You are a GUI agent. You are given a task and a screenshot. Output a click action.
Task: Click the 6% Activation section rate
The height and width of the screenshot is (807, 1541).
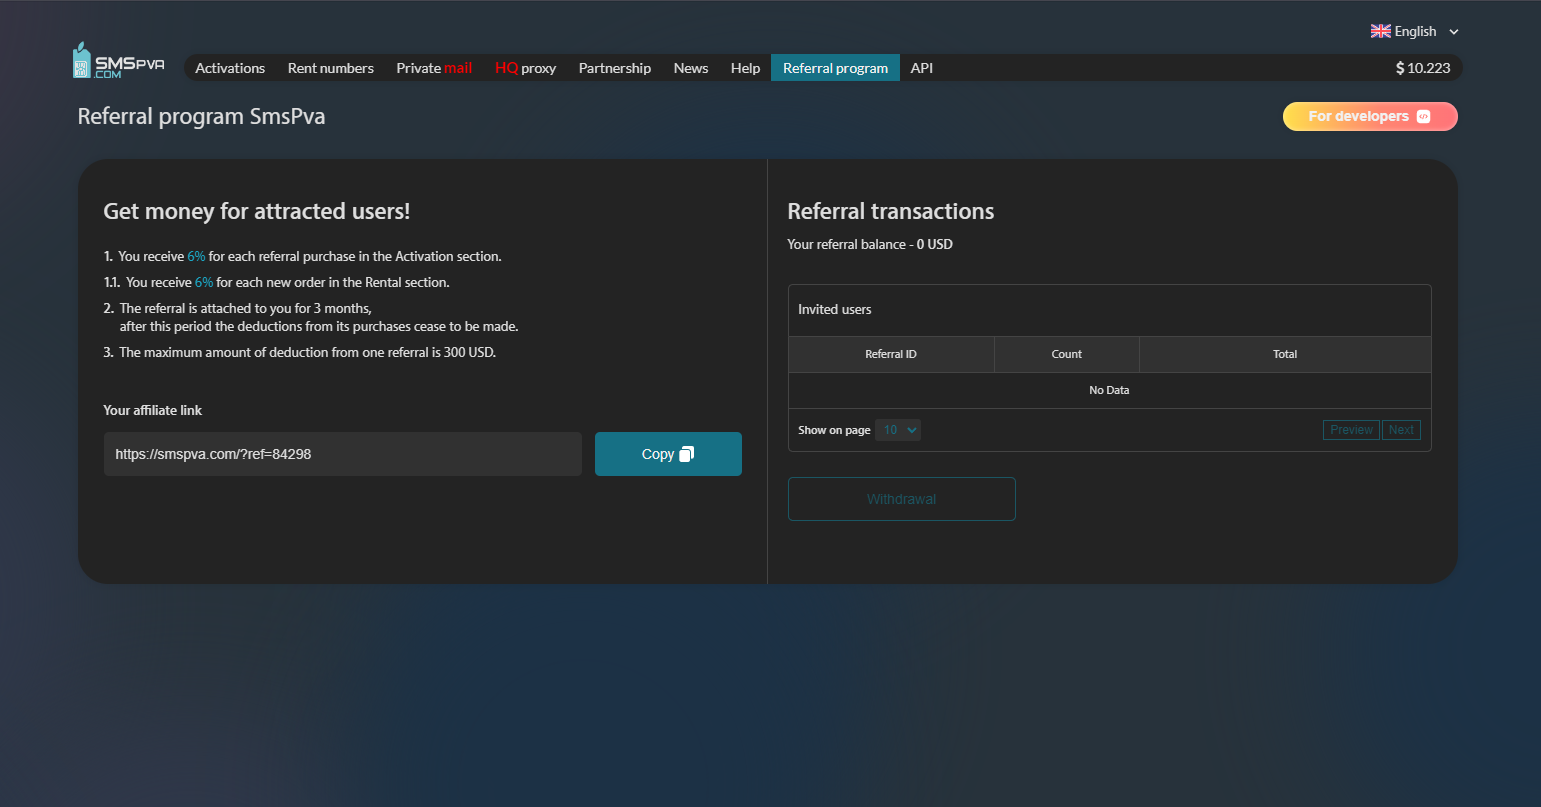tap(196, 256)
